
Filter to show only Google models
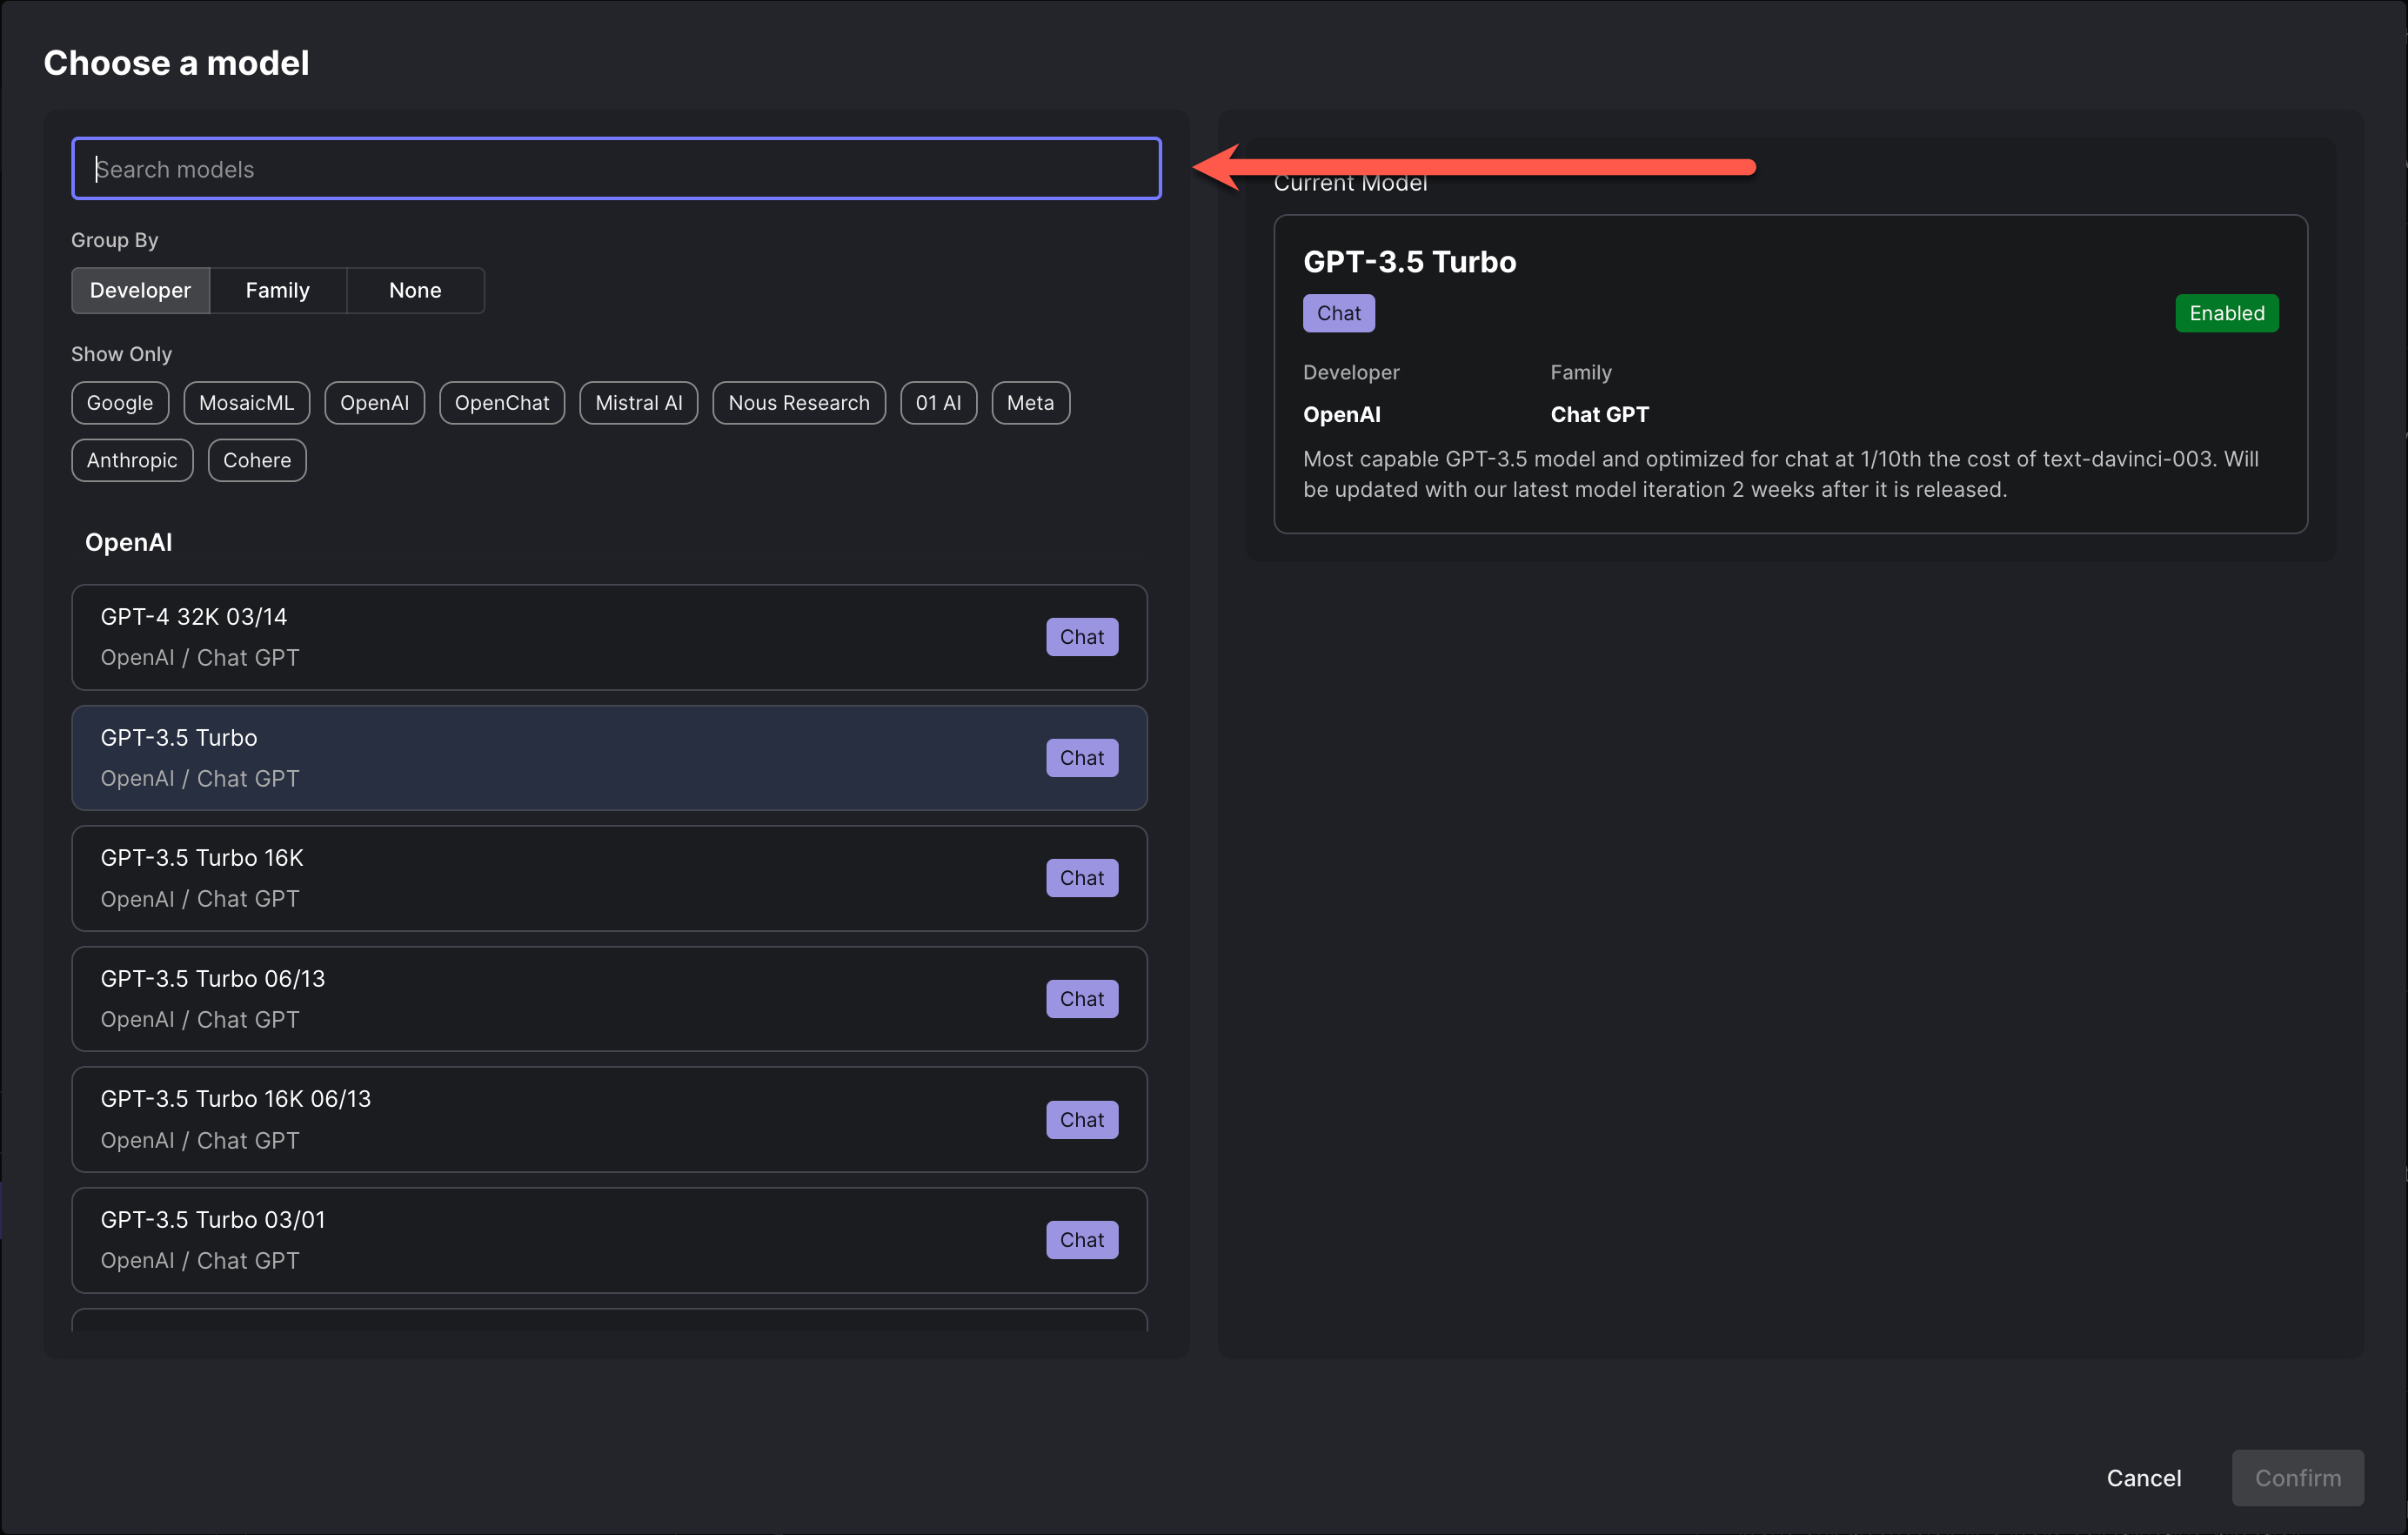120,403
